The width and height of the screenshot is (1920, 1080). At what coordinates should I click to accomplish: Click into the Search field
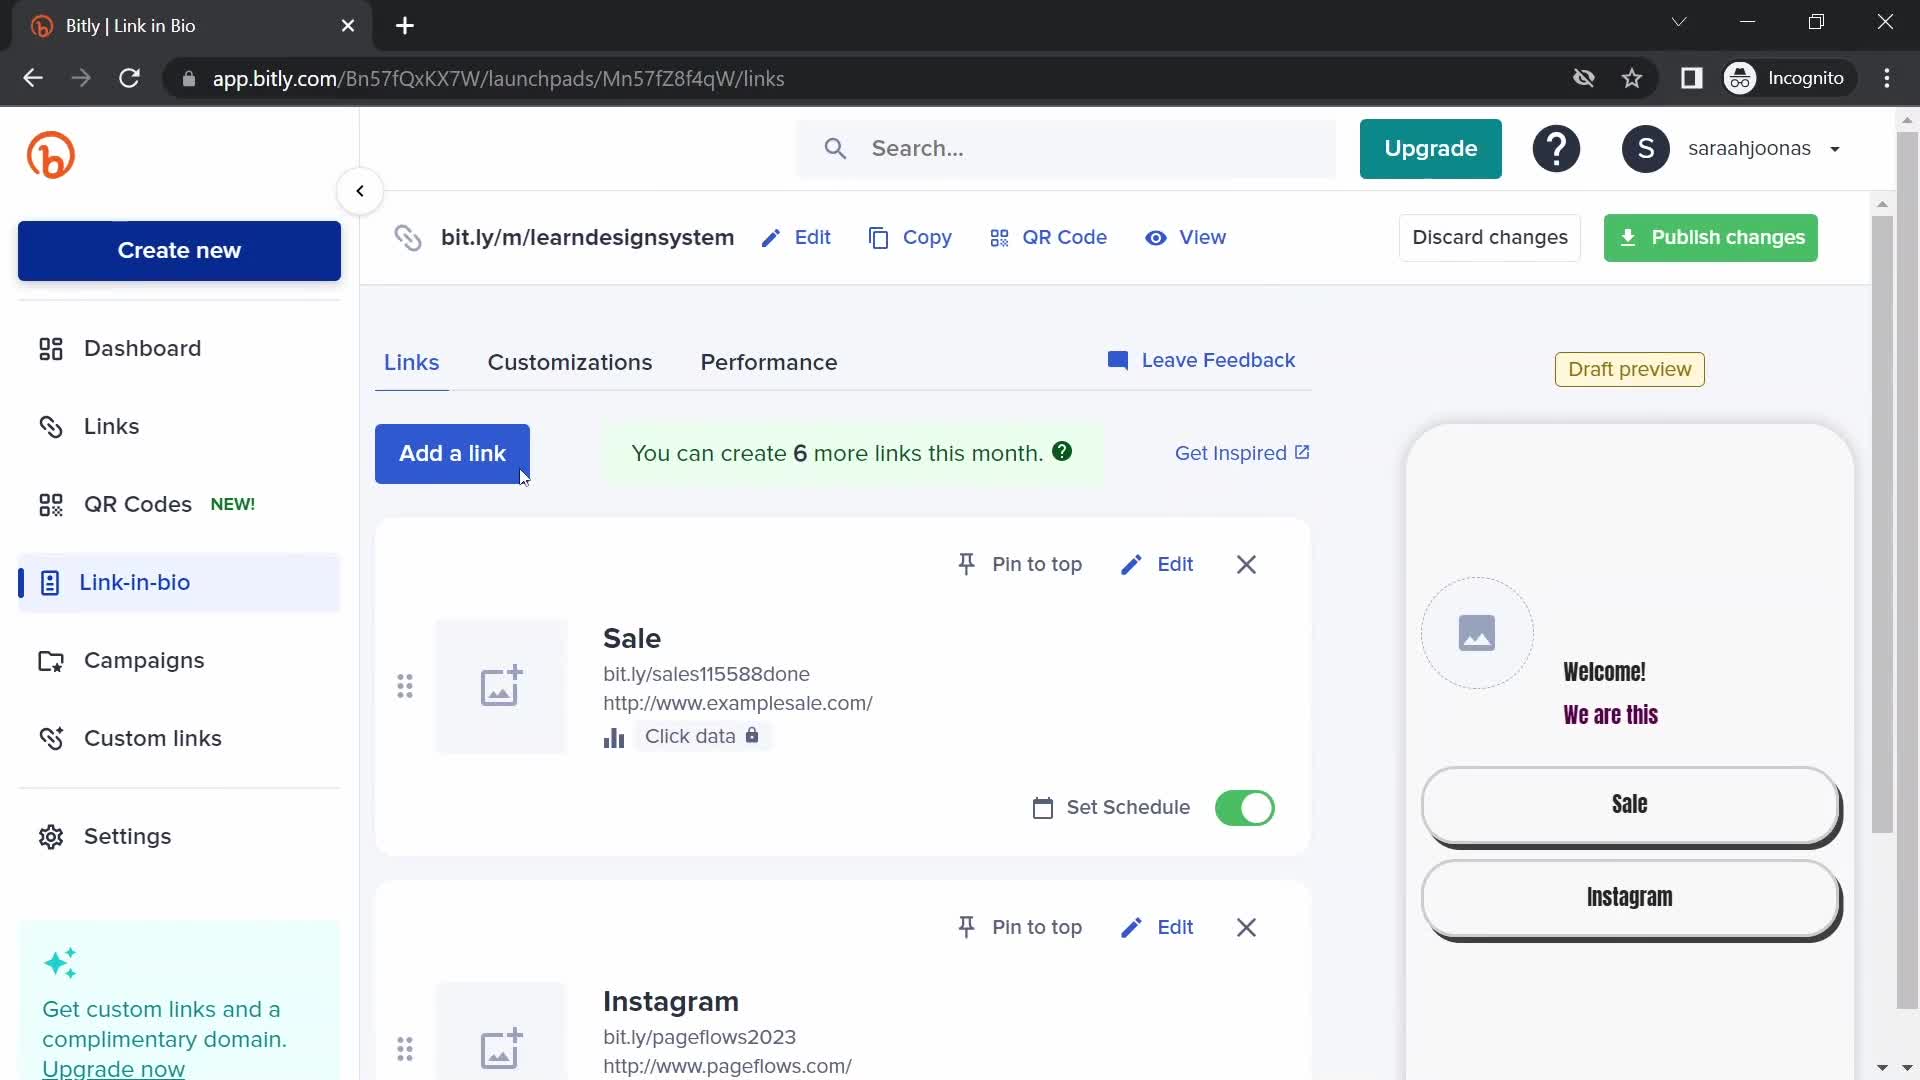click(x=1066, y=149)
